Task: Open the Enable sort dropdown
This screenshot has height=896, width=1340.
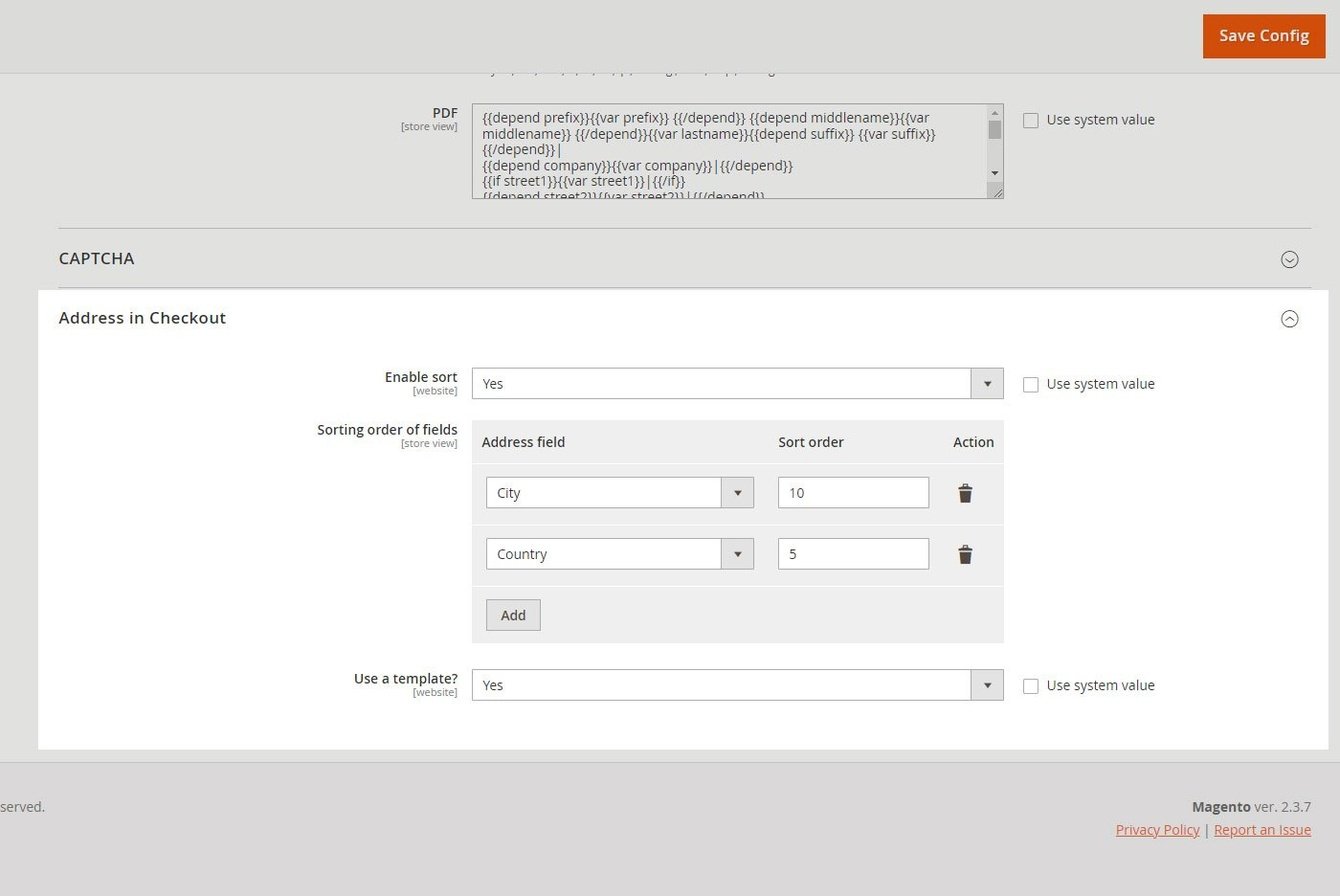Action: pos(737,383)
